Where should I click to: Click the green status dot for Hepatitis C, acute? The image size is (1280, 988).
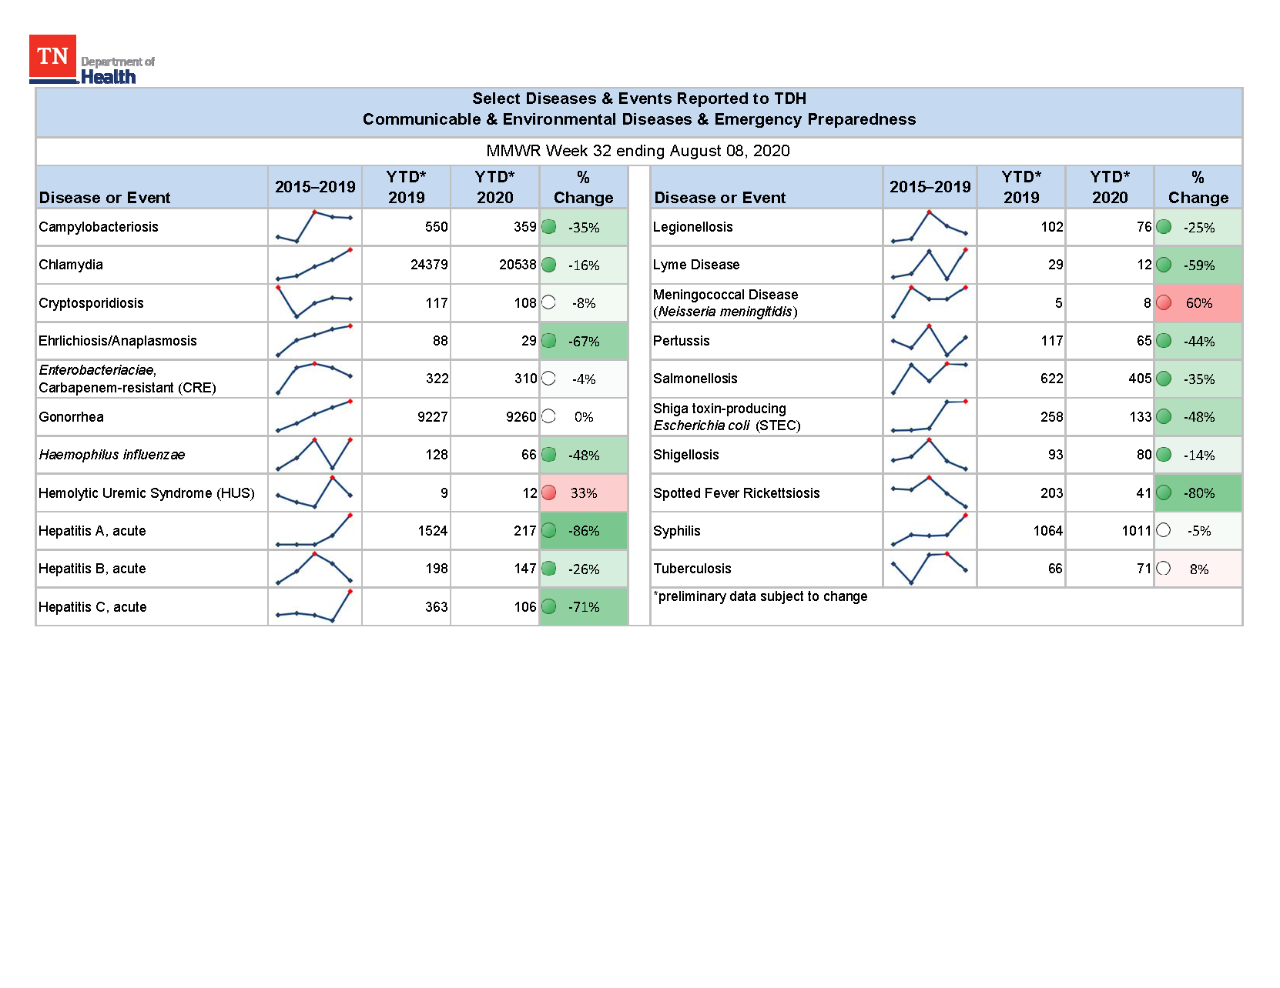(x=549, y=607)
